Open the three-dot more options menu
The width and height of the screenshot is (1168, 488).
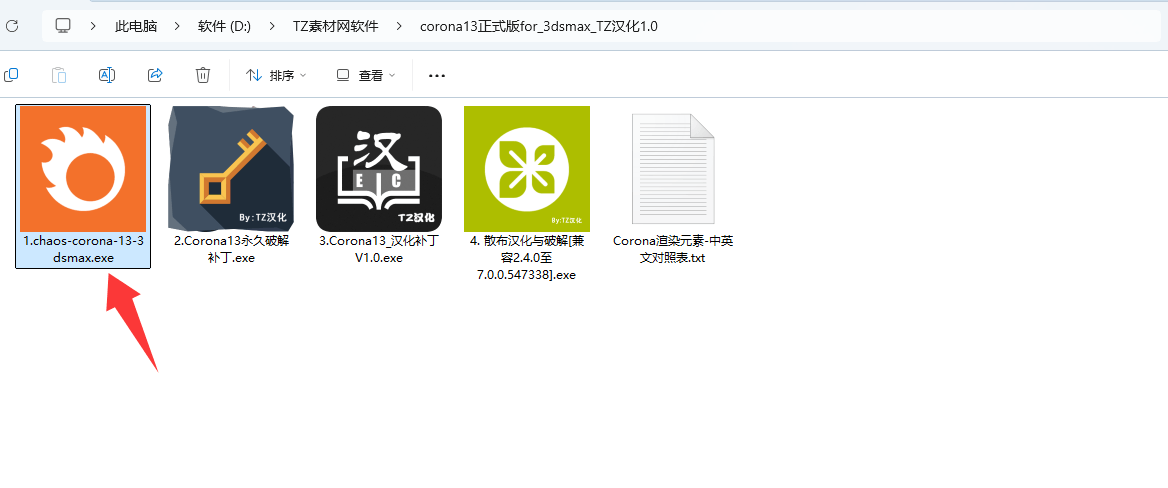437,75
